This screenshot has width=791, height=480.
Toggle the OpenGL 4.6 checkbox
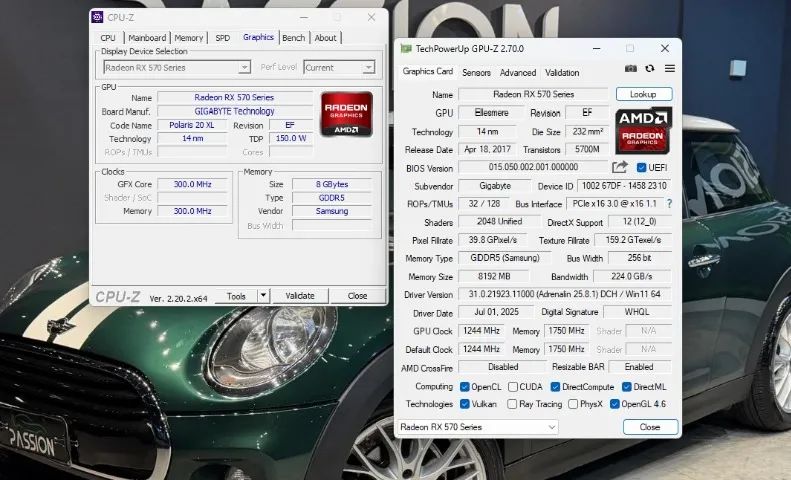(614, 404)
